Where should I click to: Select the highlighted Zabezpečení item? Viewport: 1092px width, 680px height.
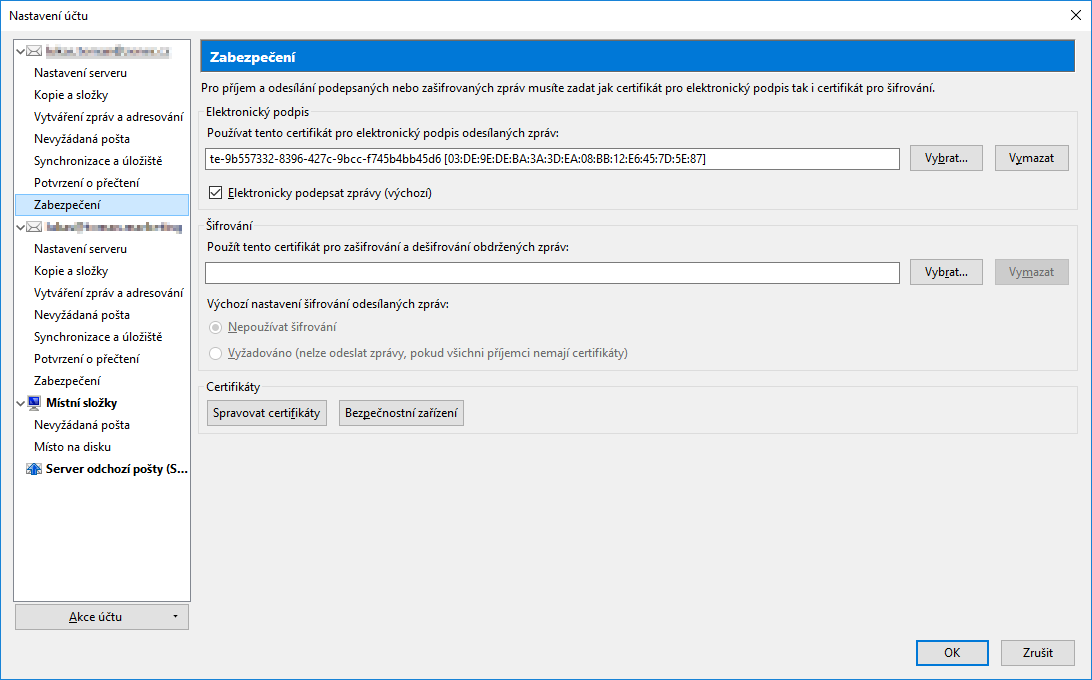coord(102,205)
